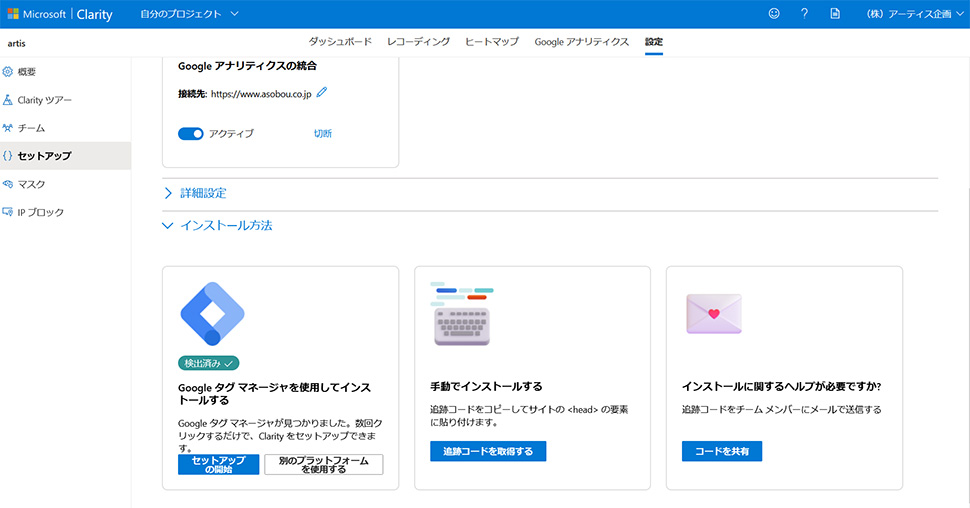Image resolution: width=970 pixels, height=508 pixels.
Task: Click the Google アナリティクスの統合 heading
Action: coord(247,66)
